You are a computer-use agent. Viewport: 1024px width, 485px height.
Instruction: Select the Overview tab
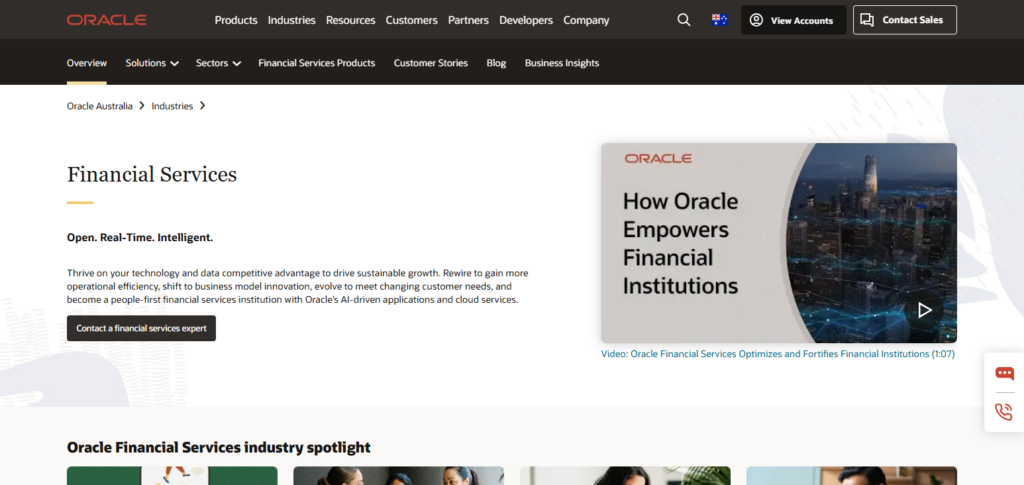click(x=86, y=63)
